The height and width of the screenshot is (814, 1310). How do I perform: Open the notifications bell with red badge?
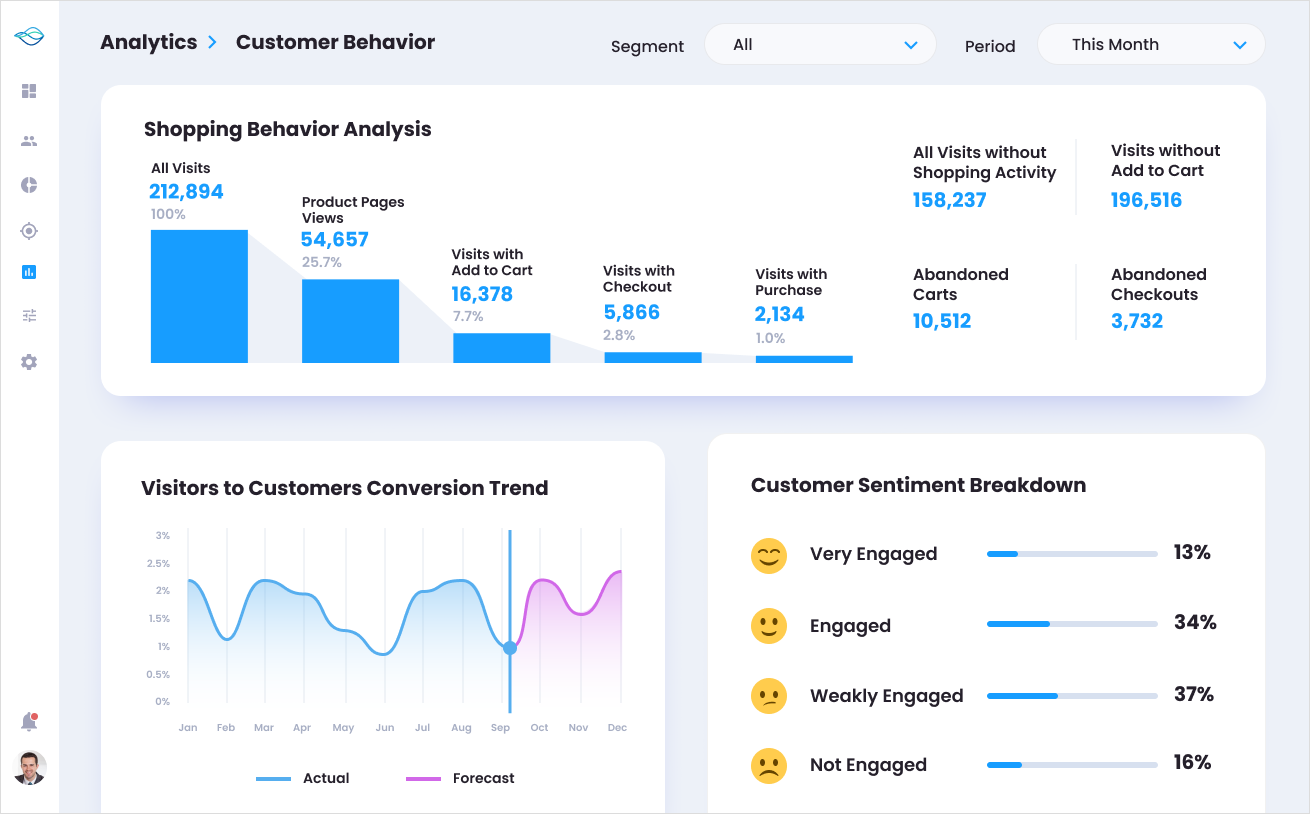pyautogui.click(x=27, y=720)
